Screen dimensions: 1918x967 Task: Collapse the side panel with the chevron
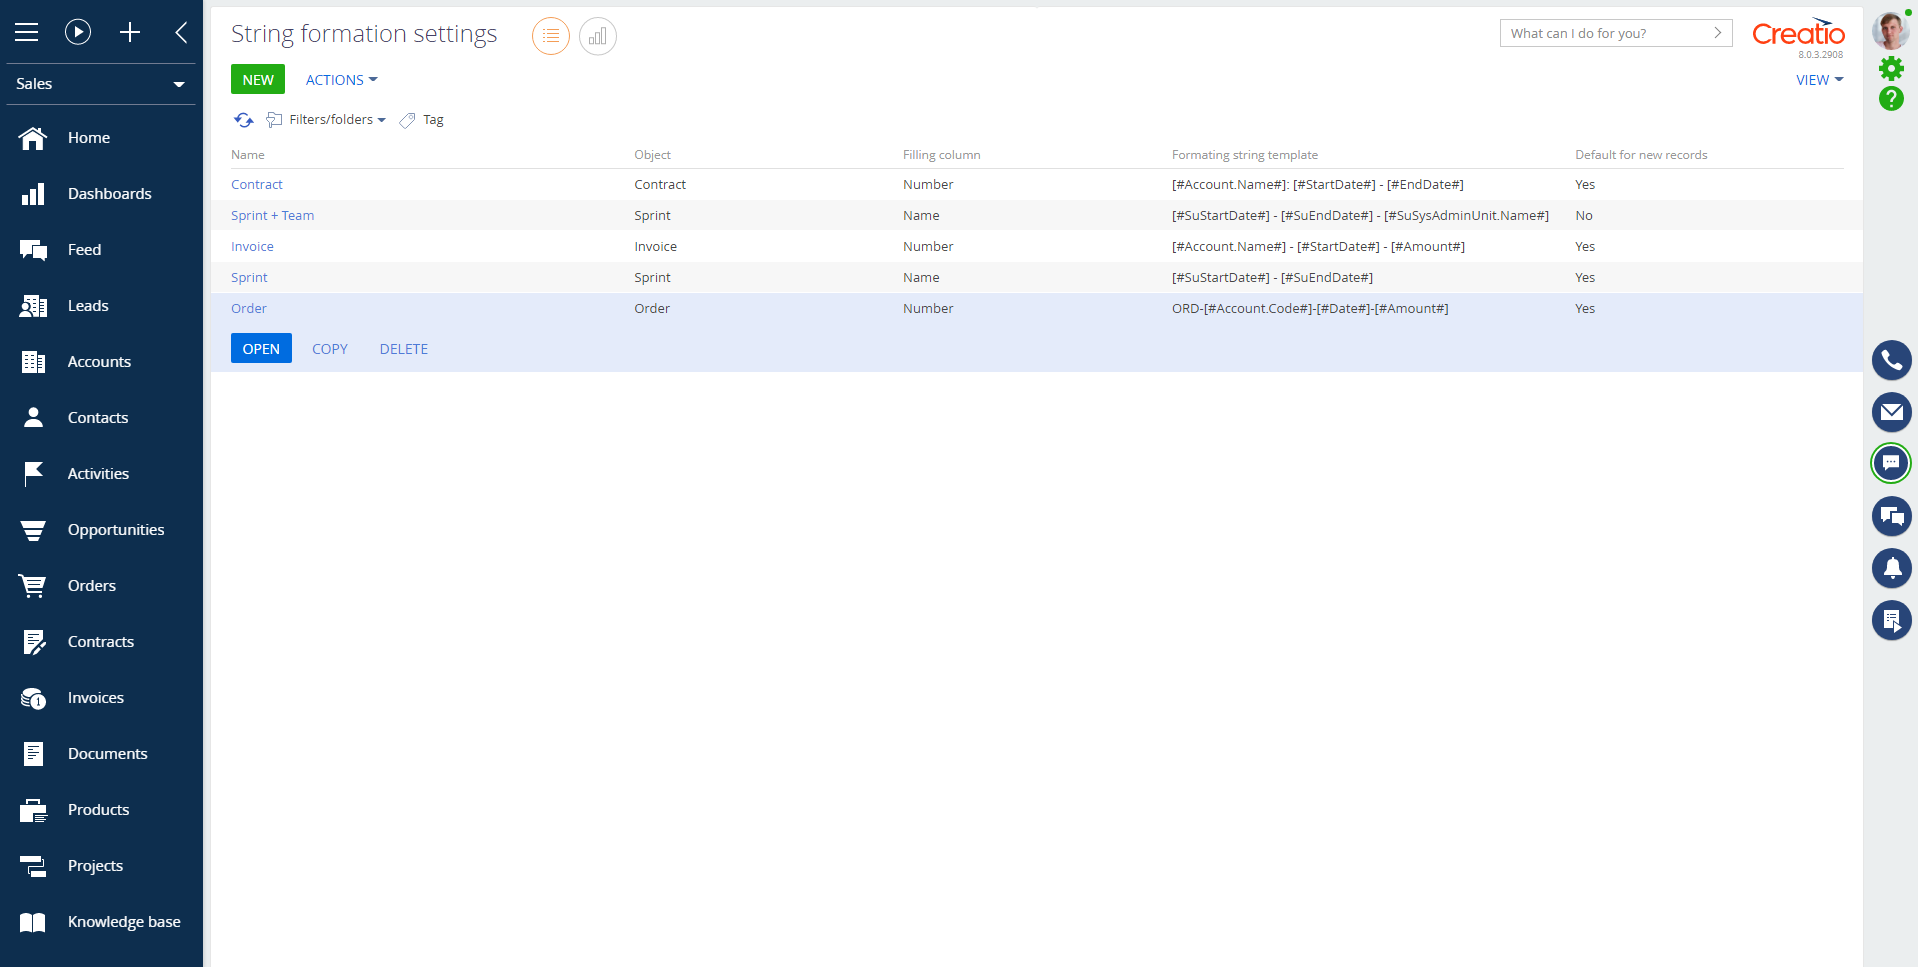pos(182,32)
